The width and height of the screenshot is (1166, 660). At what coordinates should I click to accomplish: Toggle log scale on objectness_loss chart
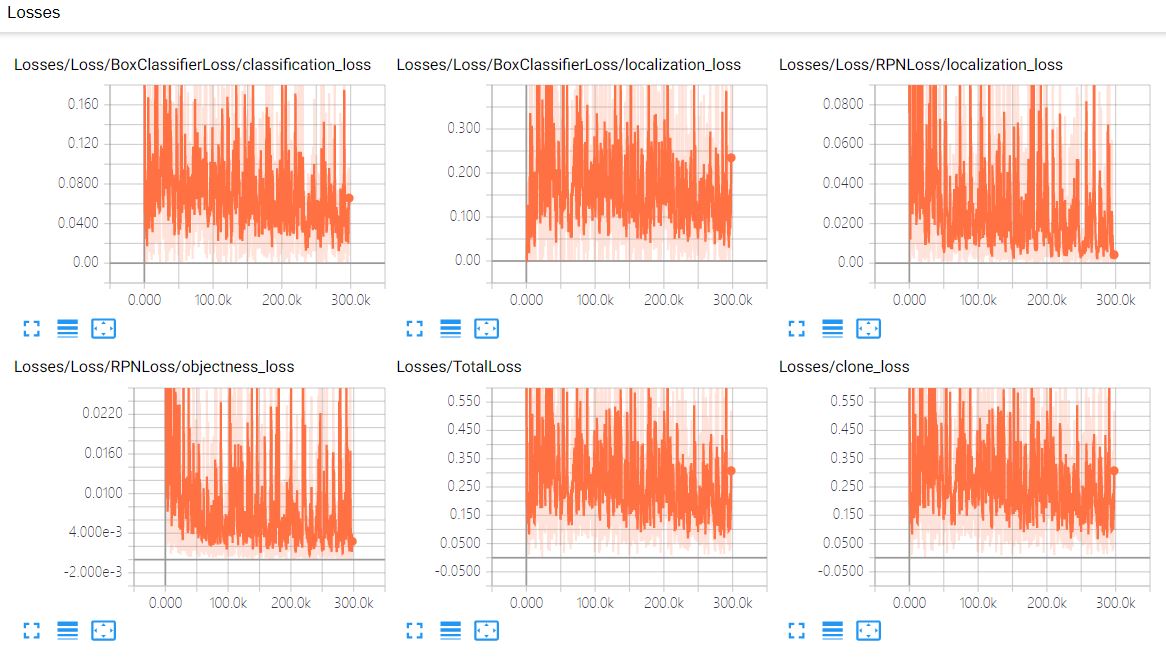[68, 631]
